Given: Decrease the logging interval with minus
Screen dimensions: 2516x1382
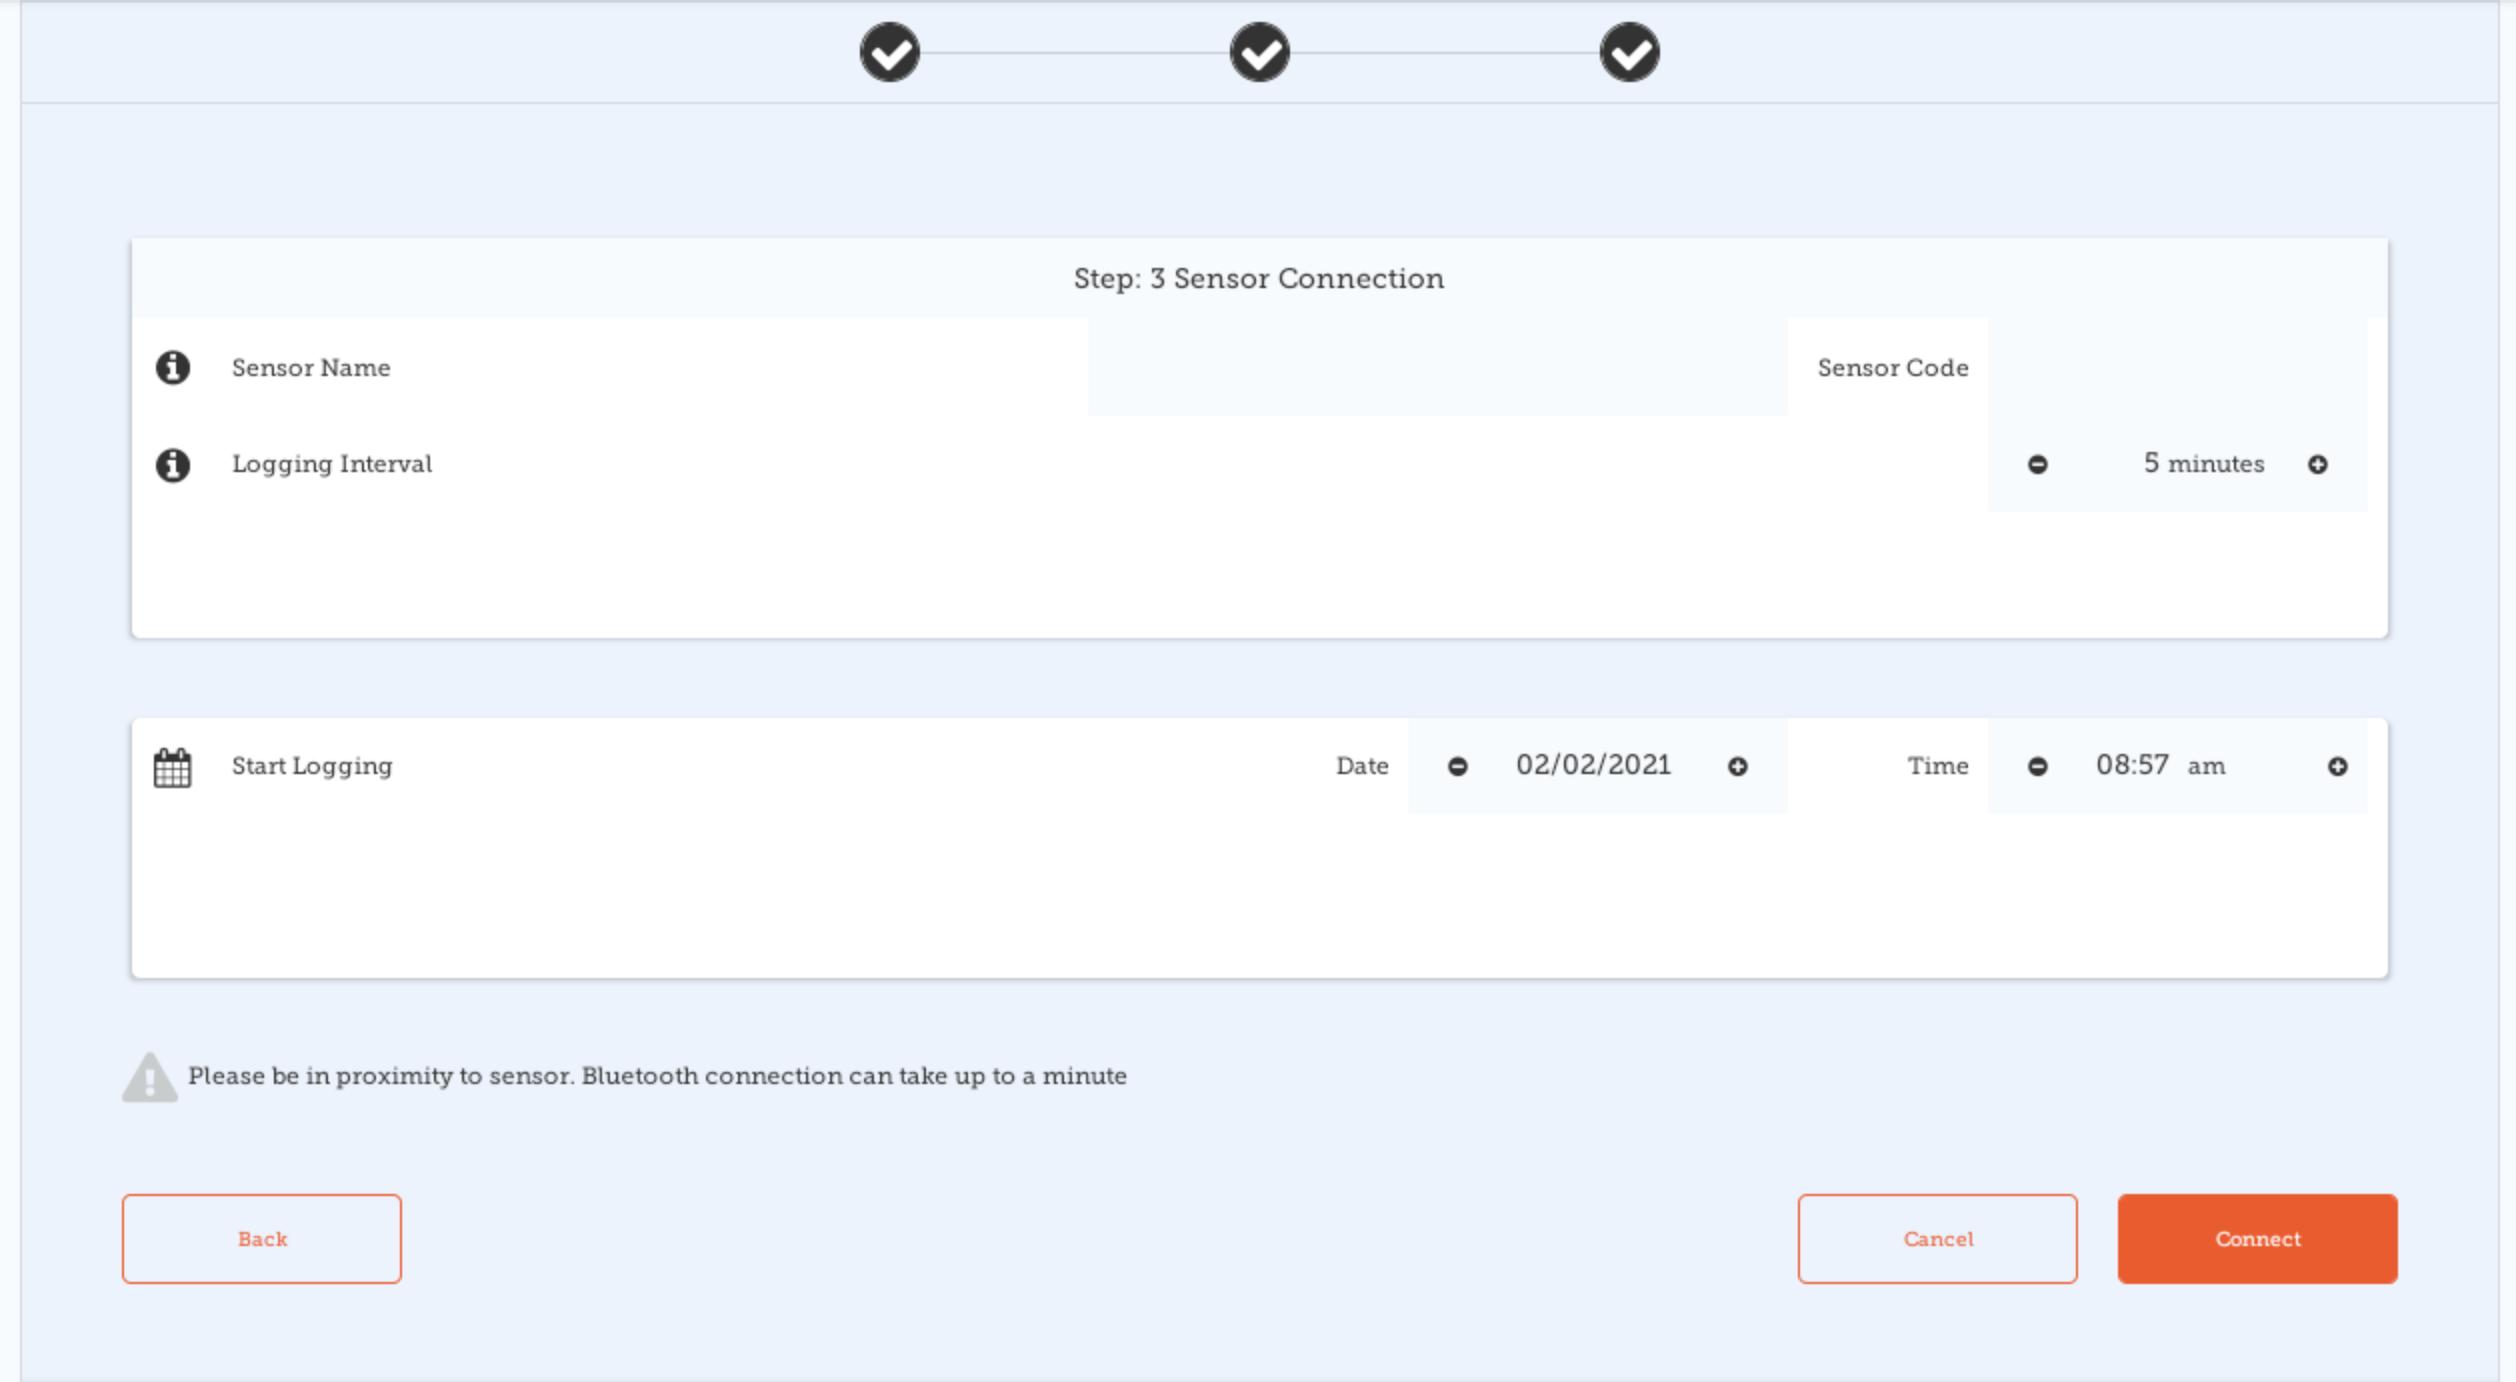Looking at the screenshot, I should pos(2037,465).
